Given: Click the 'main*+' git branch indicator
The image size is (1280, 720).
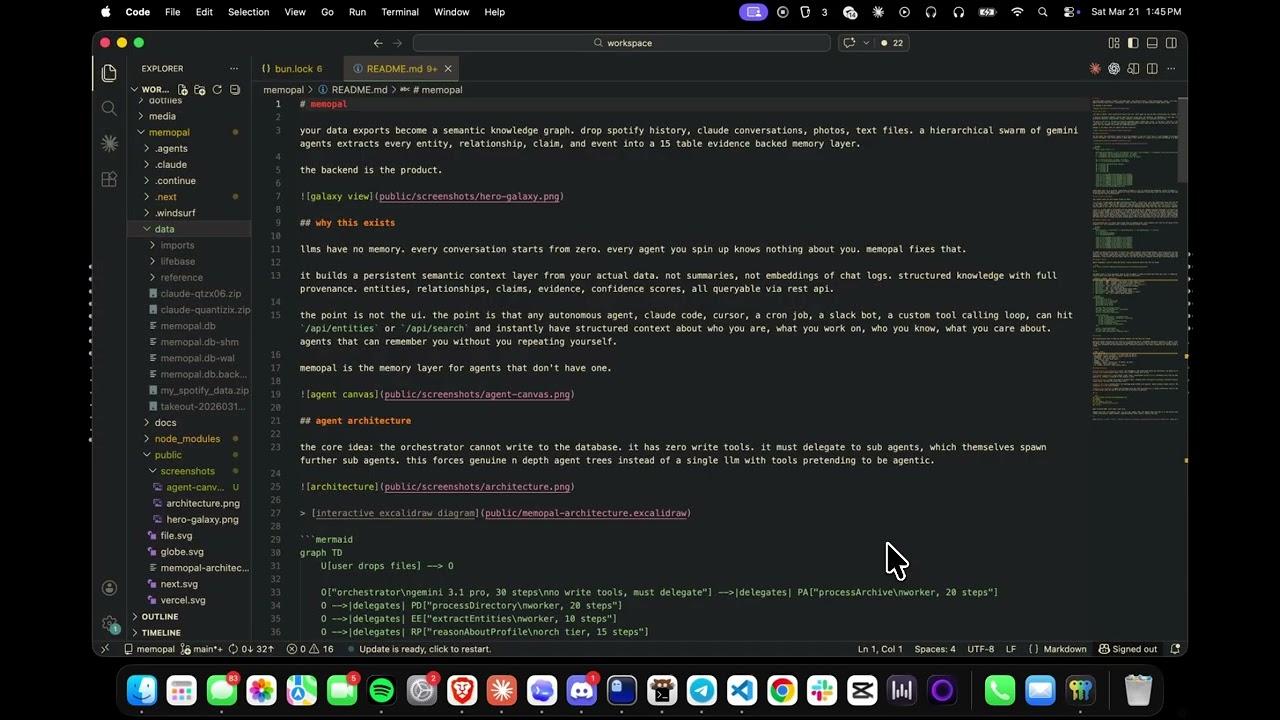Looking at the screenshot, I should tap(200, 649).
